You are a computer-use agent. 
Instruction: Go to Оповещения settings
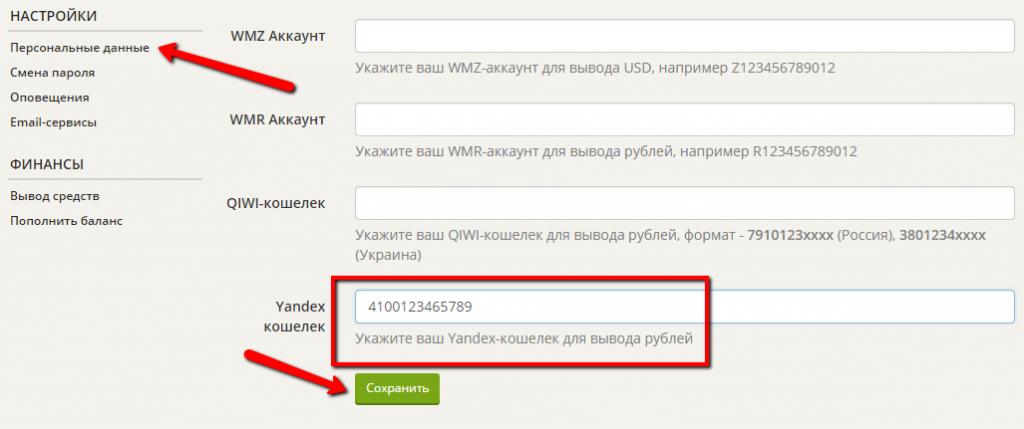click(x=50, y=97)
